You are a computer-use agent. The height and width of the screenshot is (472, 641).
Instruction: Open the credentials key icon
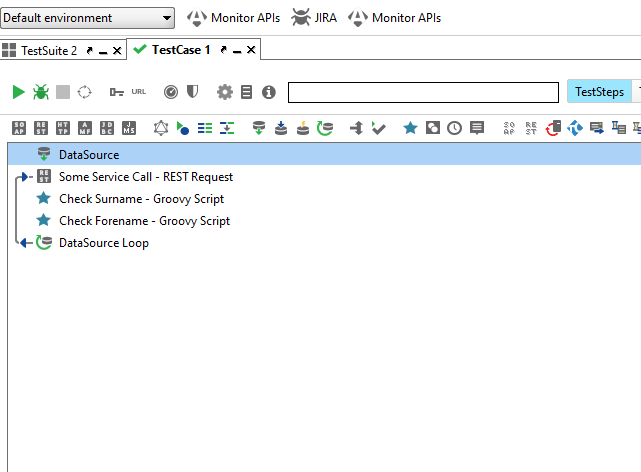(x=117, y=92)
